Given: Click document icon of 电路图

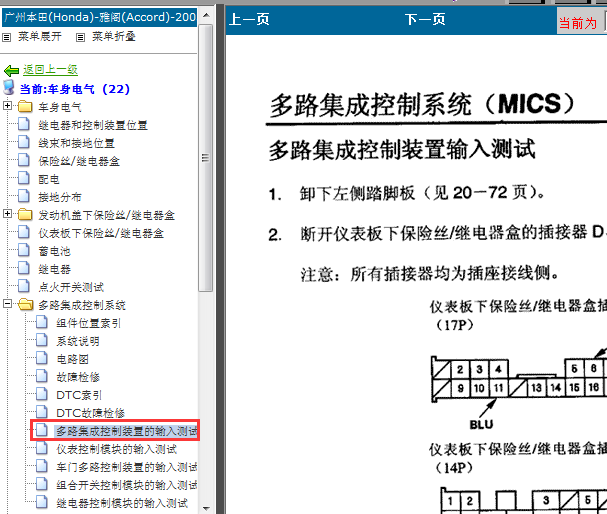Looking at the screenshot, I should 42,358.
